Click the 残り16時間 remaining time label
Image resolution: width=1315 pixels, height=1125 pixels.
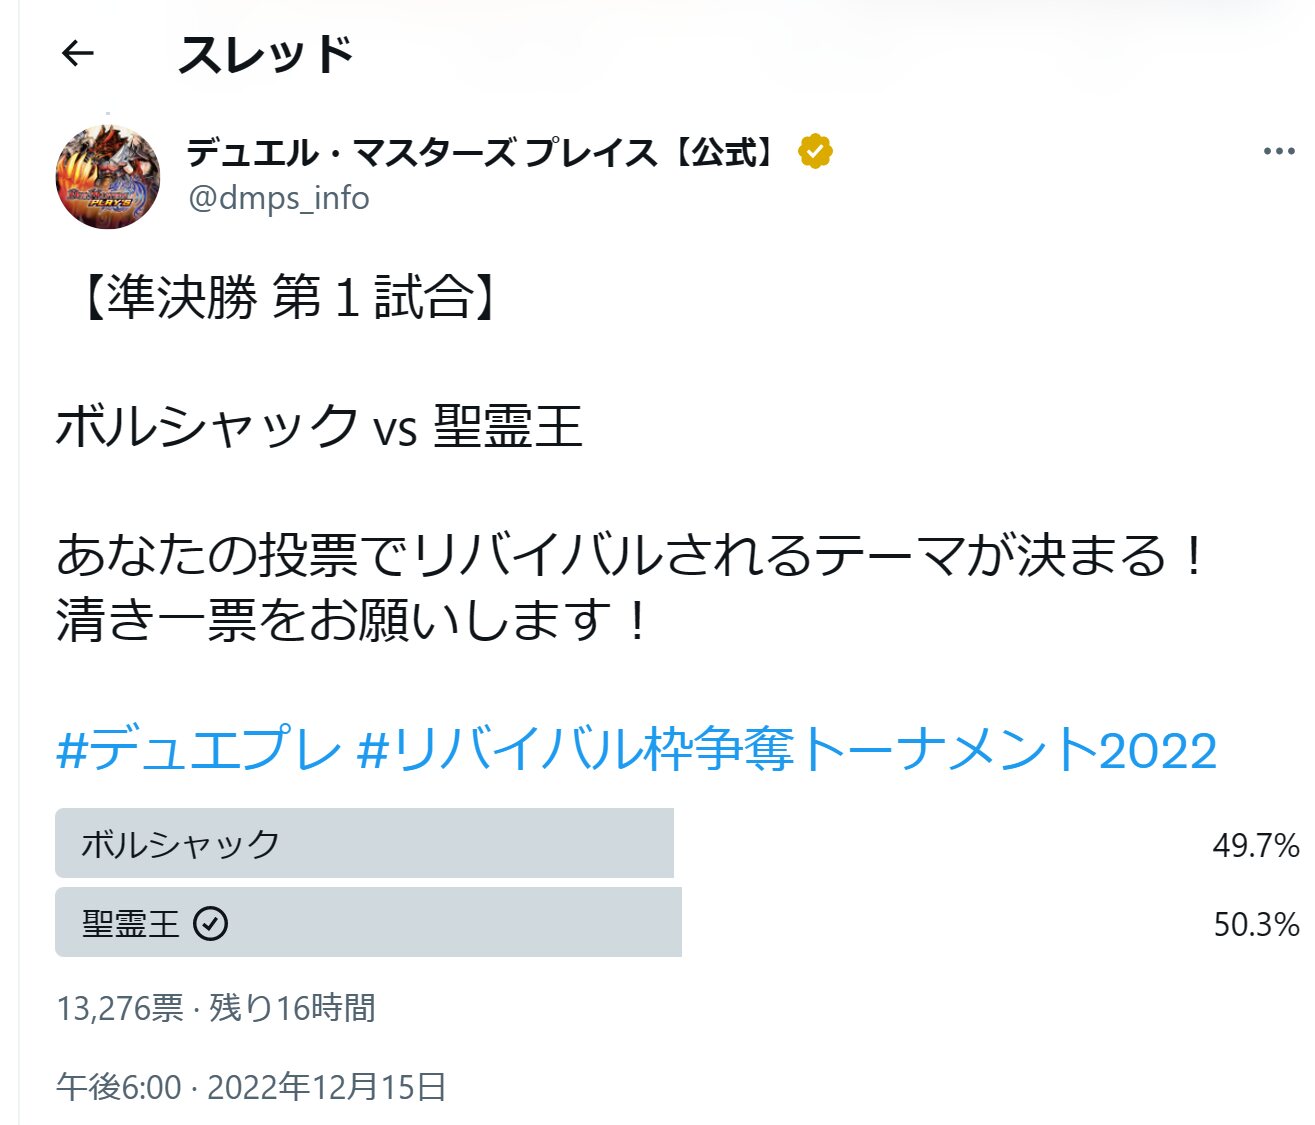pyautogui.click(x=292, y=1008)
